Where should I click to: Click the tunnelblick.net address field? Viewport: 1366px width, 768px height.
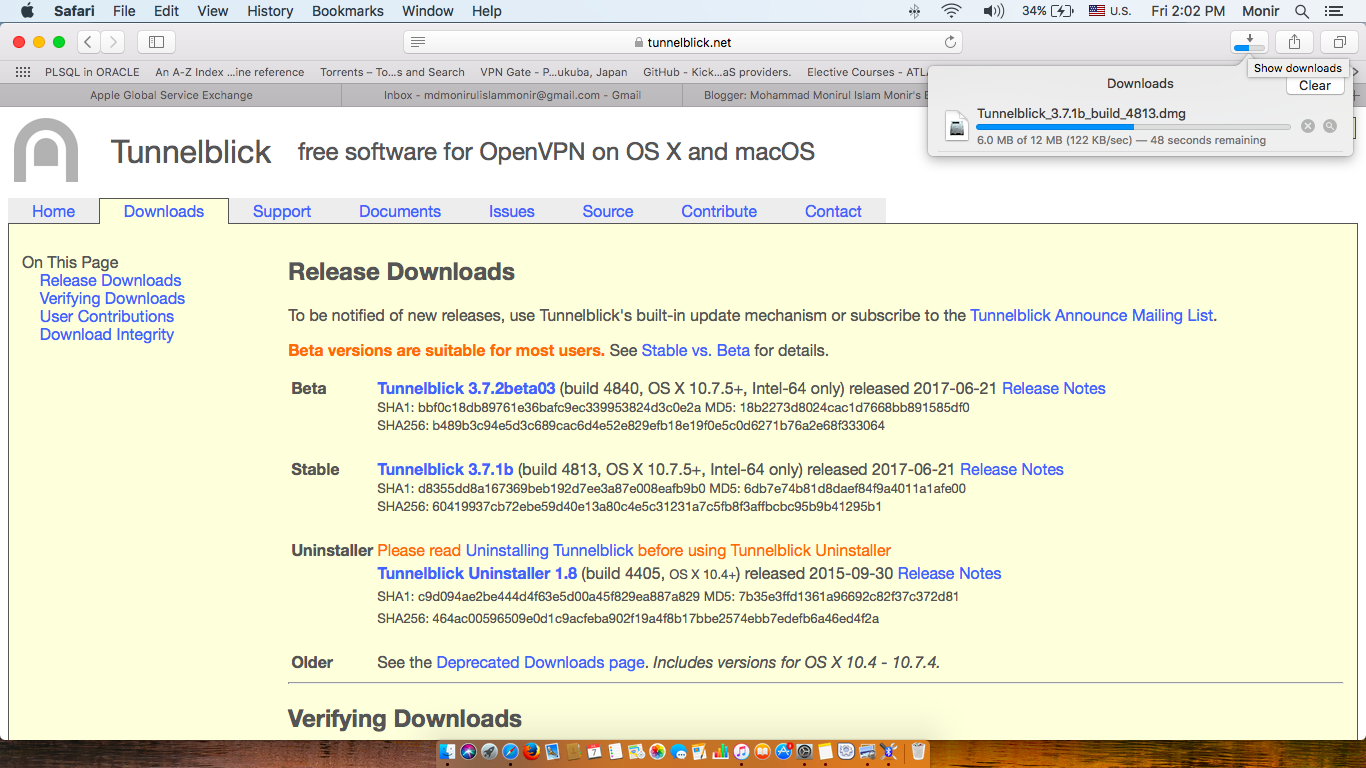click(683, 42)
